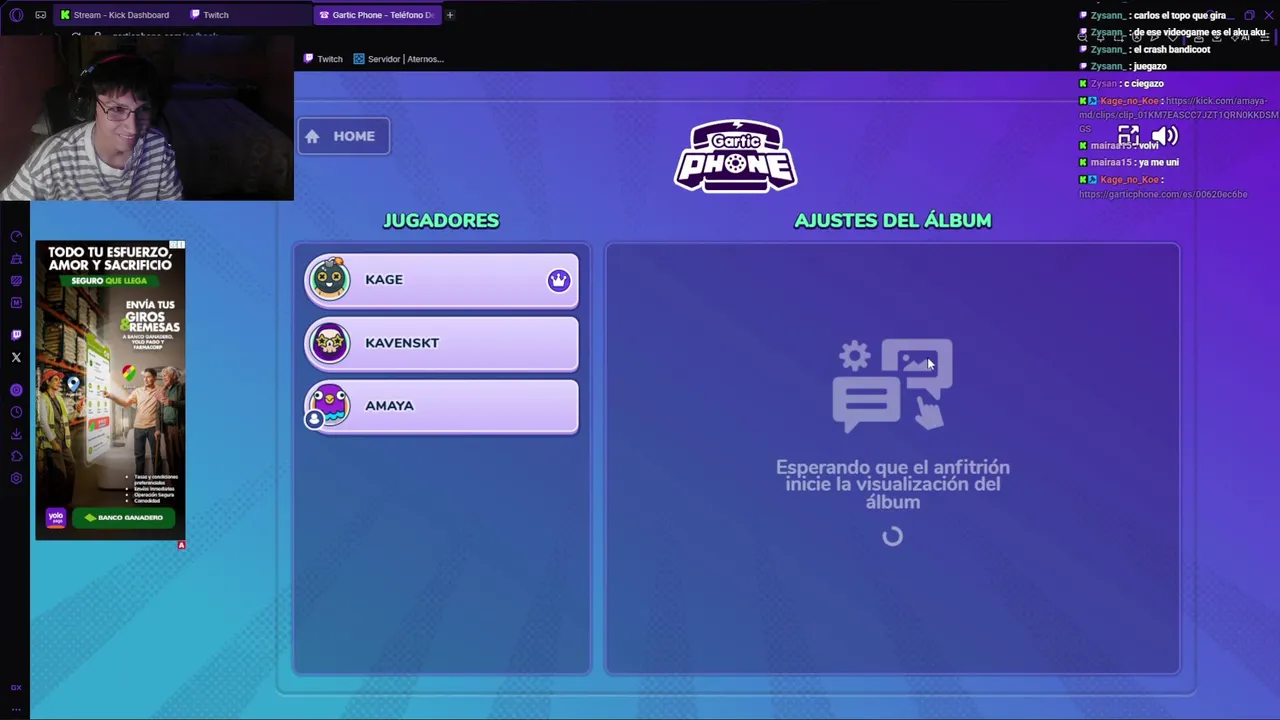Image resolution: width=1280 pixels, height=720 pixels.
Task: Go back with the HOME button
Action: 343,136
